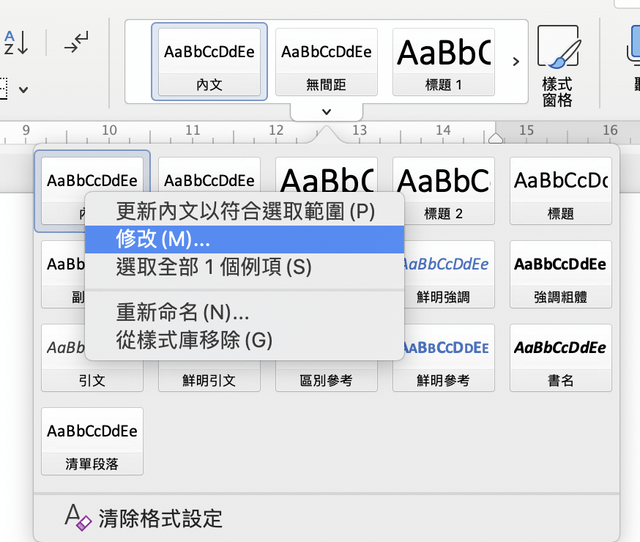Apply 強調粗體 style
The height and width of the screenshot is (542, 640).
click(x=560, y=274)
